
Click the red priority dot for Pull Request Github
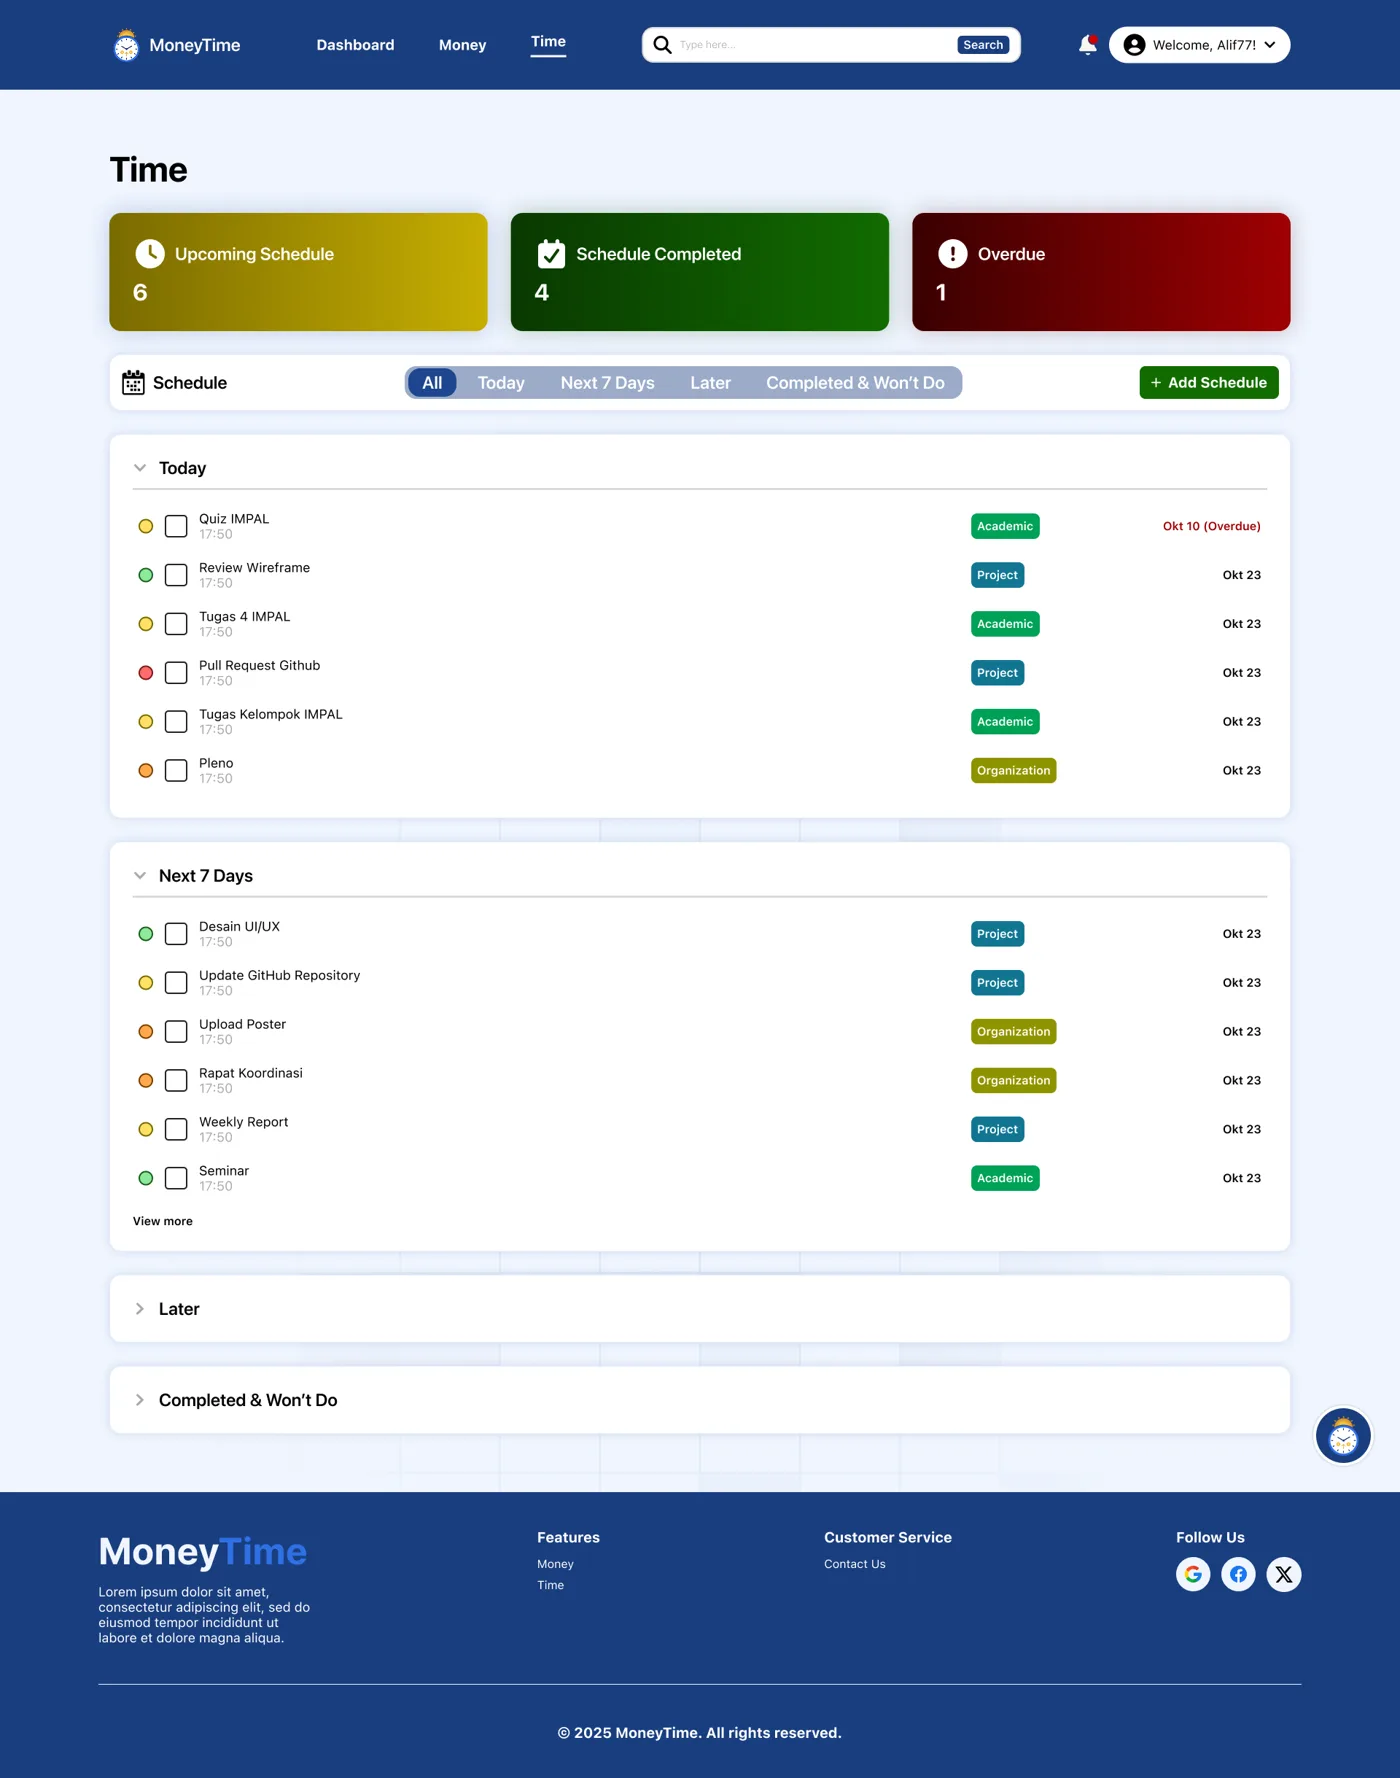(146, 673)
